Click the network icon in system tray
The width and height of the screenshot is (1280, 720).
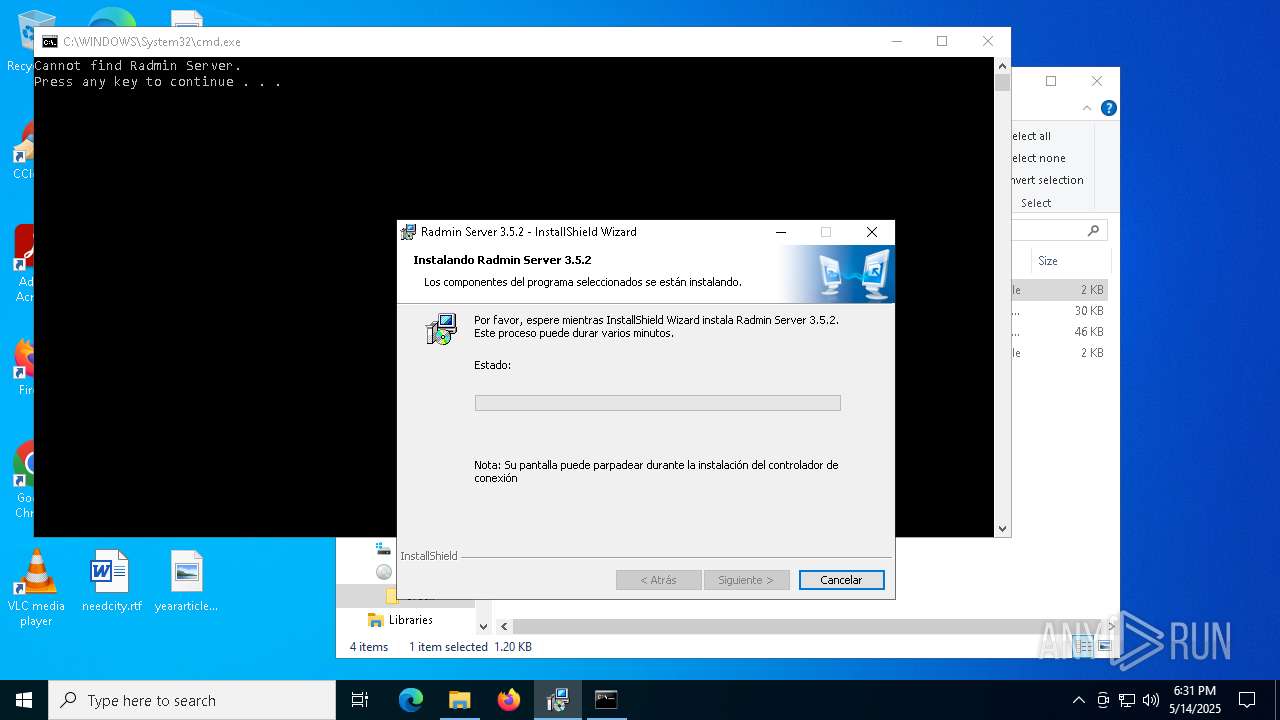coord(1127,700)
